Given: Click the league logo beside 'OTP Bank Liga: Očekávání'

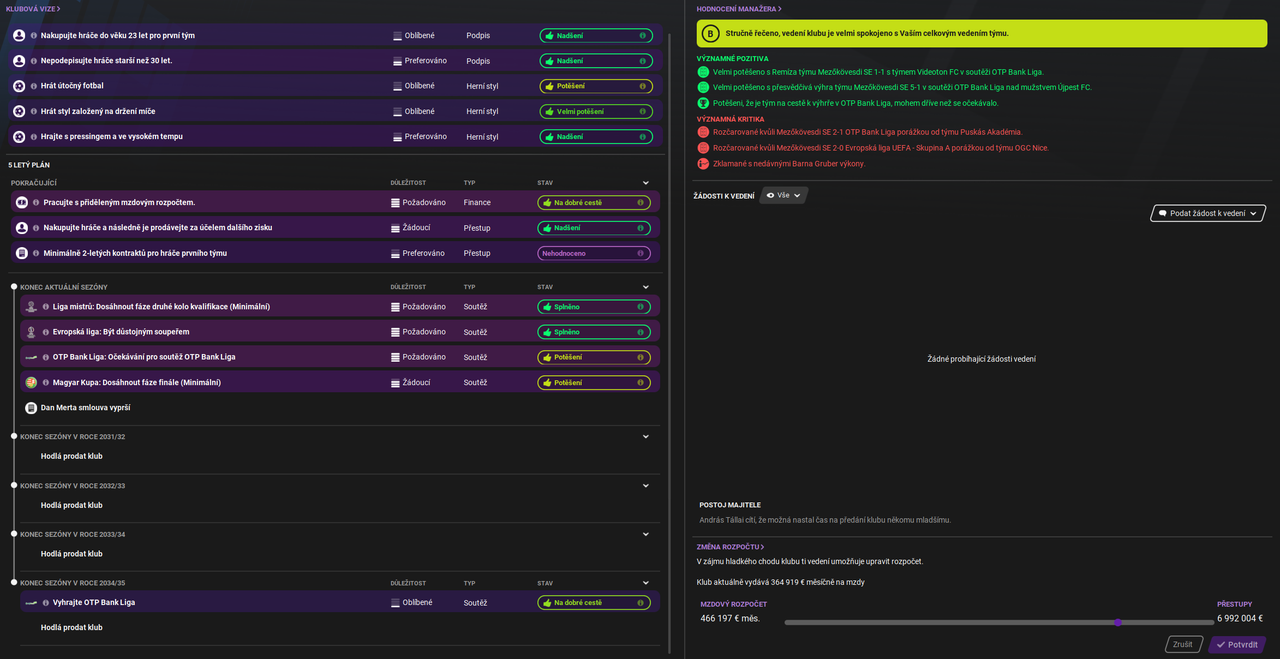Looking at the screenshot, I should (x=31, y=357).
